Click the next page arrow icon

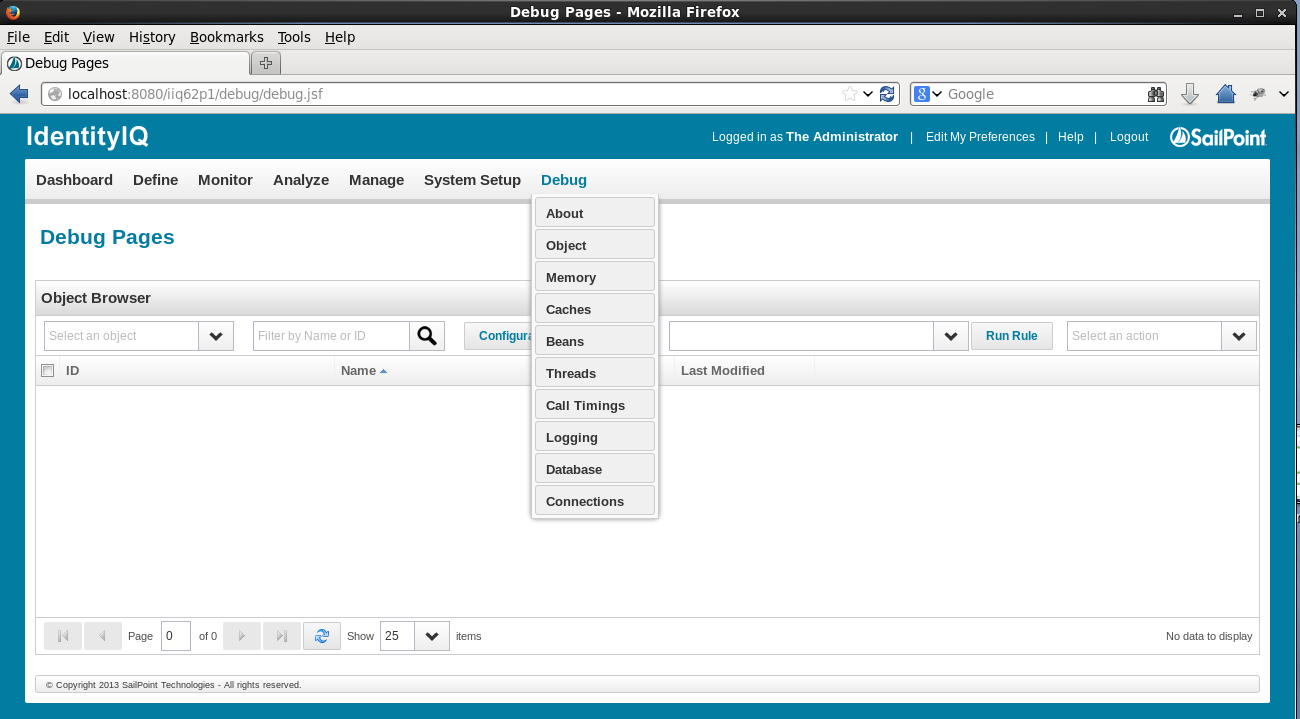click(241, 635)
